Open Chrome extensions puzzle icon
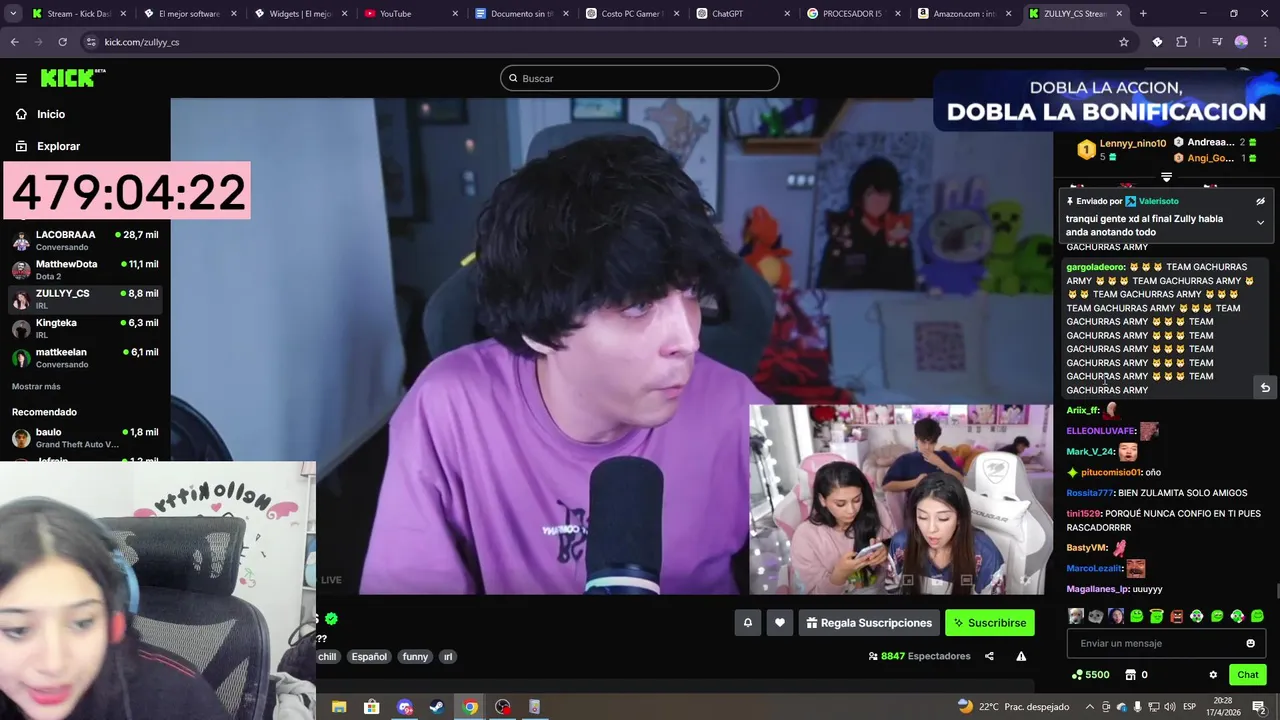This screenshot has height=720, width=1280. (x=1182, y=42)
